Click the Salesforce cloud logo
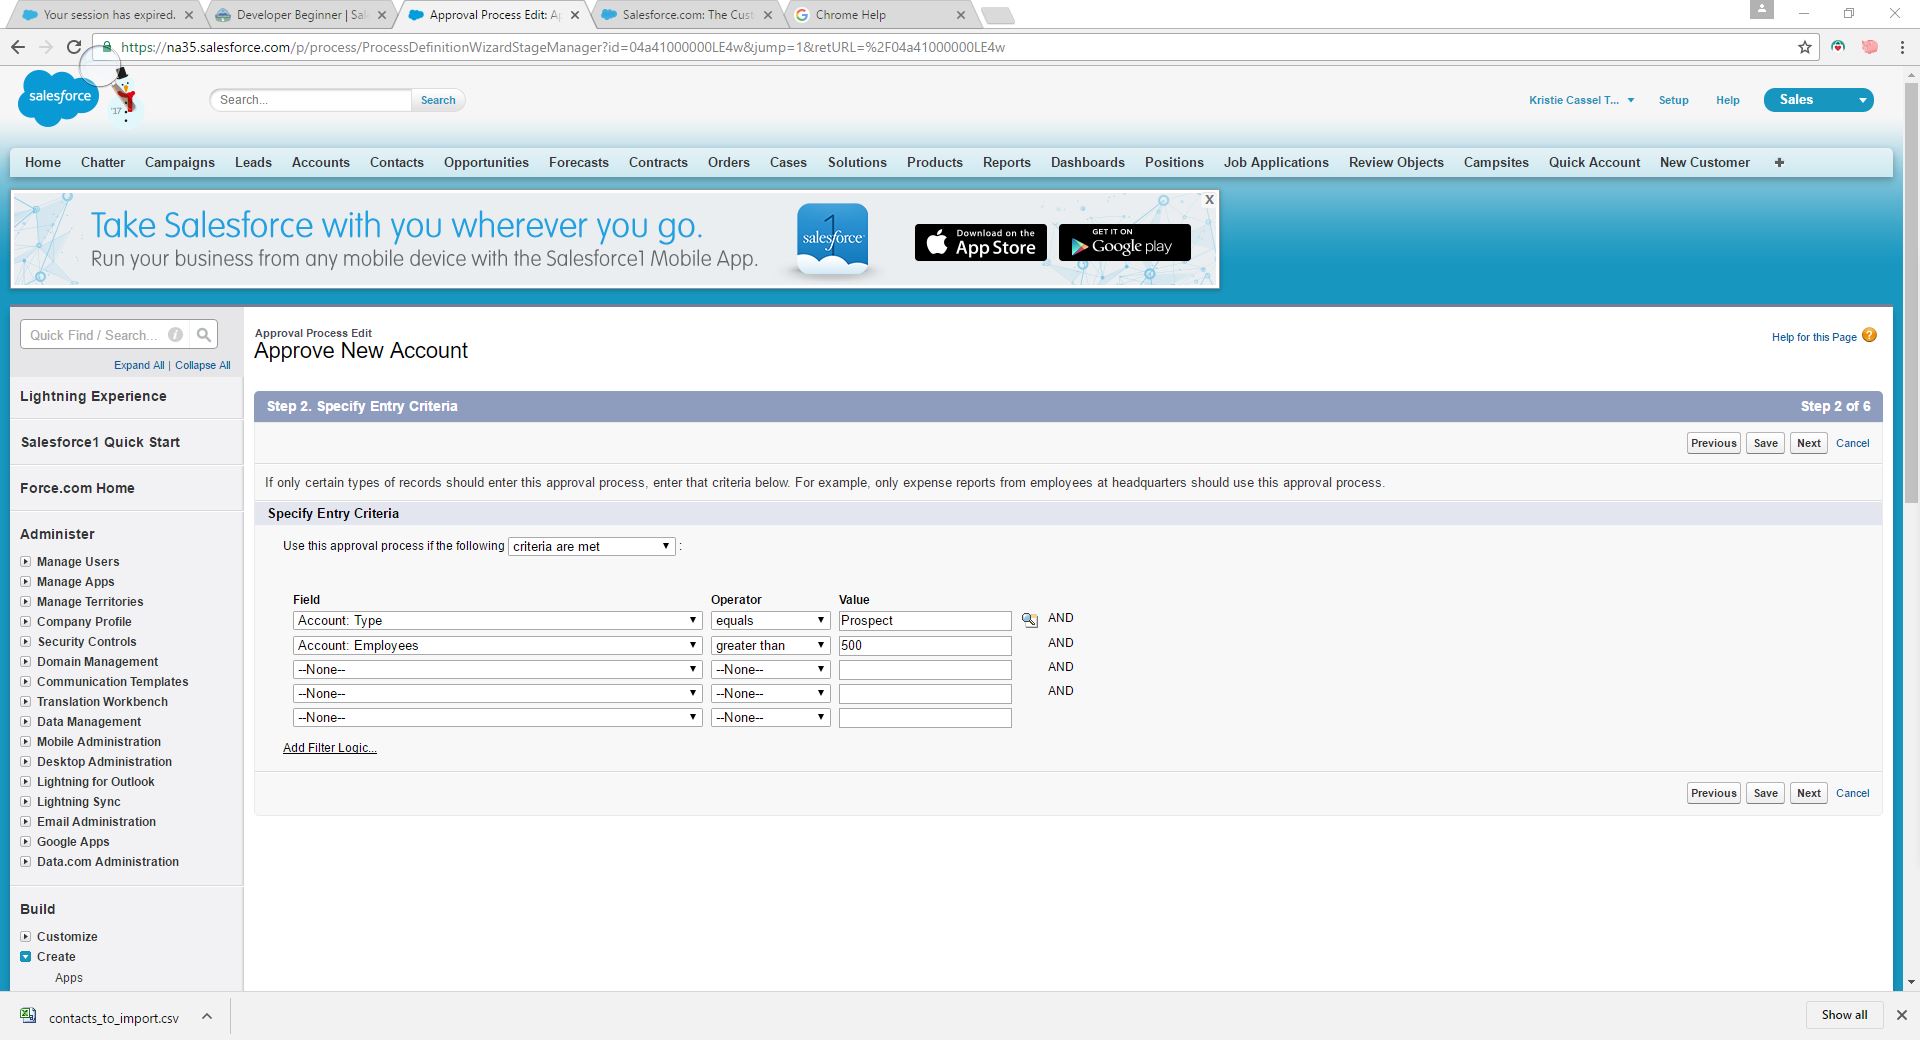This screenshot has width=1920, height=1040. tap(57, 97)
